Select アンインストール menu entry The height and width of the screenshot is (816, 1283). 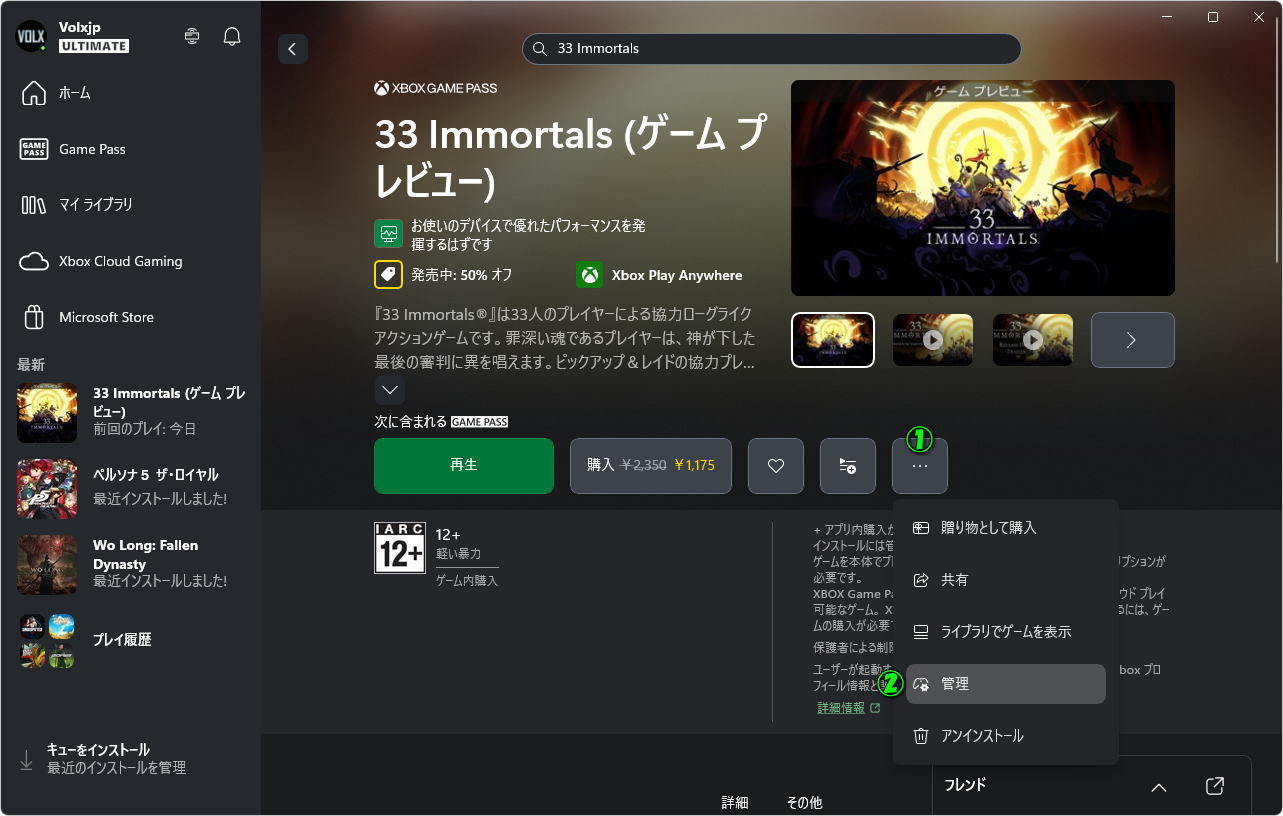click(1006, 736)
